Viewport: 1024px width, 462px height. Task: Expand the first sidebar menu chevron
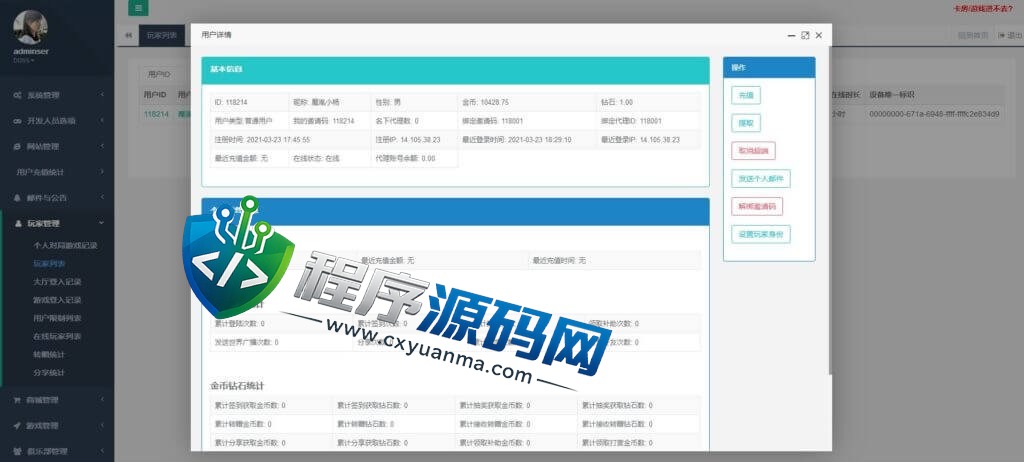(x=102, y=95)
